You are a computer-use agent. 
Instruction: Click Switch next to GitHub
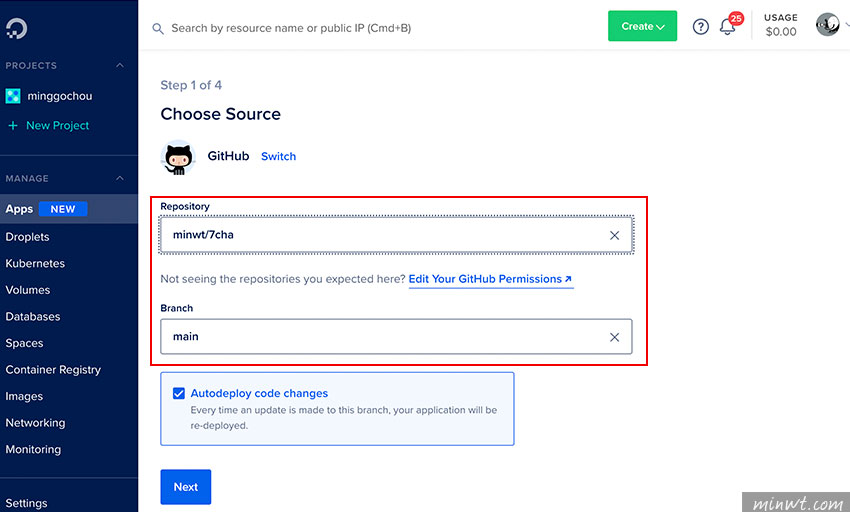coord(279,156)
